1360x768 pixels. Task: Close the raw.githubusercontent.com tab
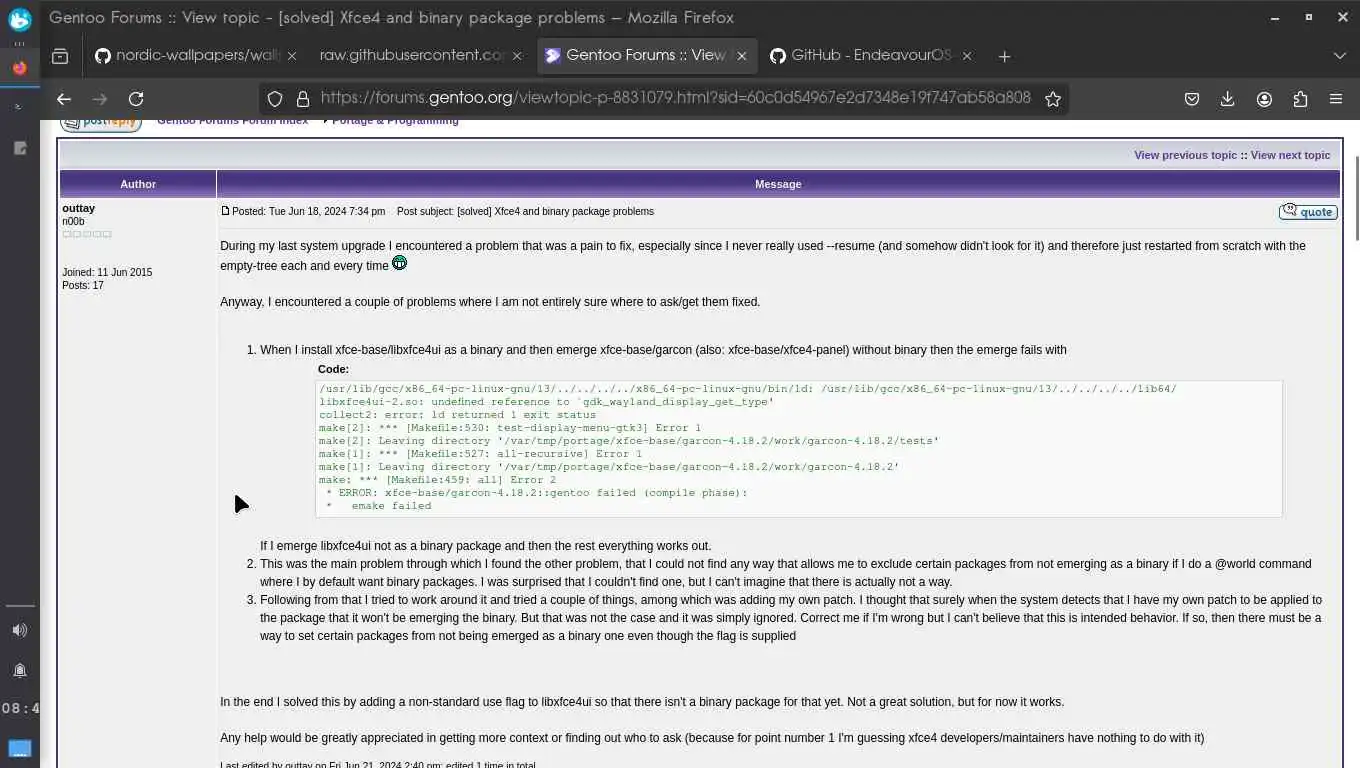[517, 56]
